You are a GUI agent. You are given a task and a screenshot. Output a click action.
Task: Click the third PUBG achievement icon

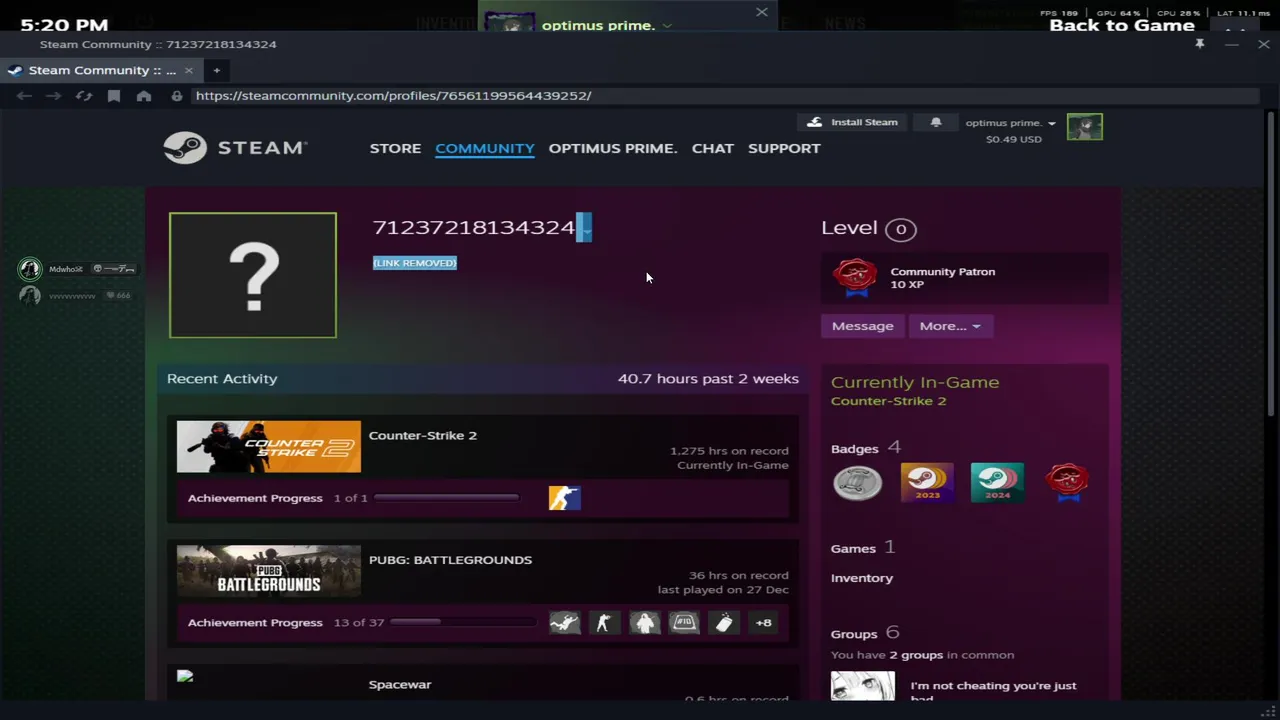[x=644, y=623]
